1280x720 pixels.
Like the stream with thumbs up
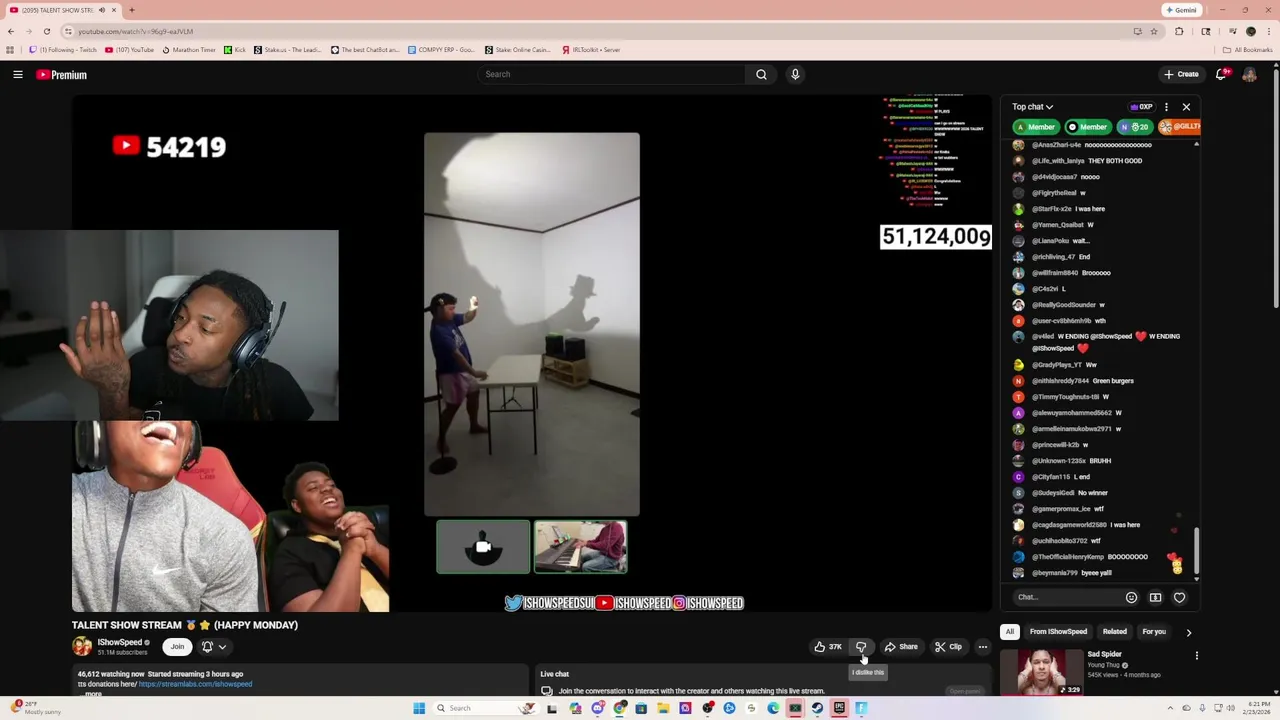(x=828, y=647)
